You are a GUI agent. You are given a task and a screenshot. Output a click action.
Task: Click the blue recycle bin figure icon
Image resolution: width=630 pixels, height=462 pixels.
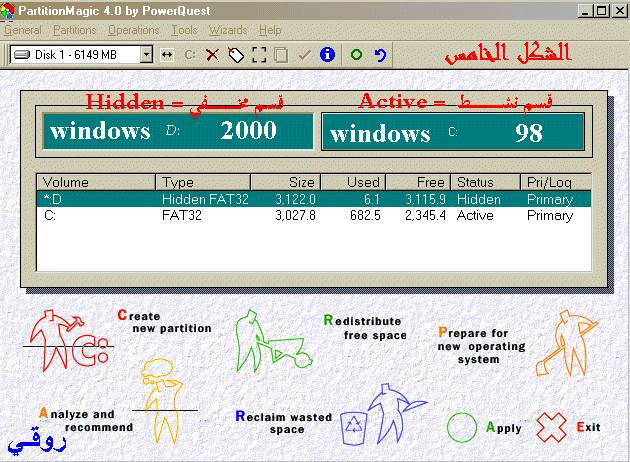[x=384, y=415]
